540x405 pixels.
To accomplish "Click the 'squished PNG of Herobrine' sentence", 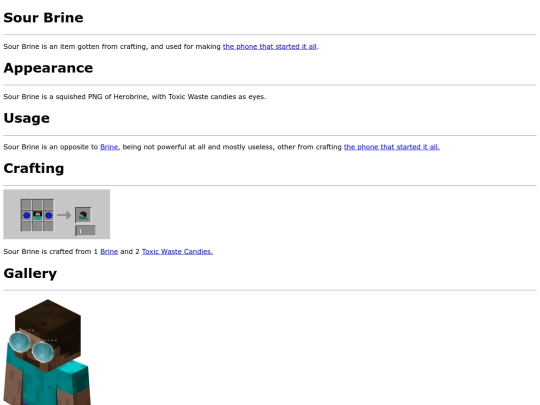I will (135, 97).
